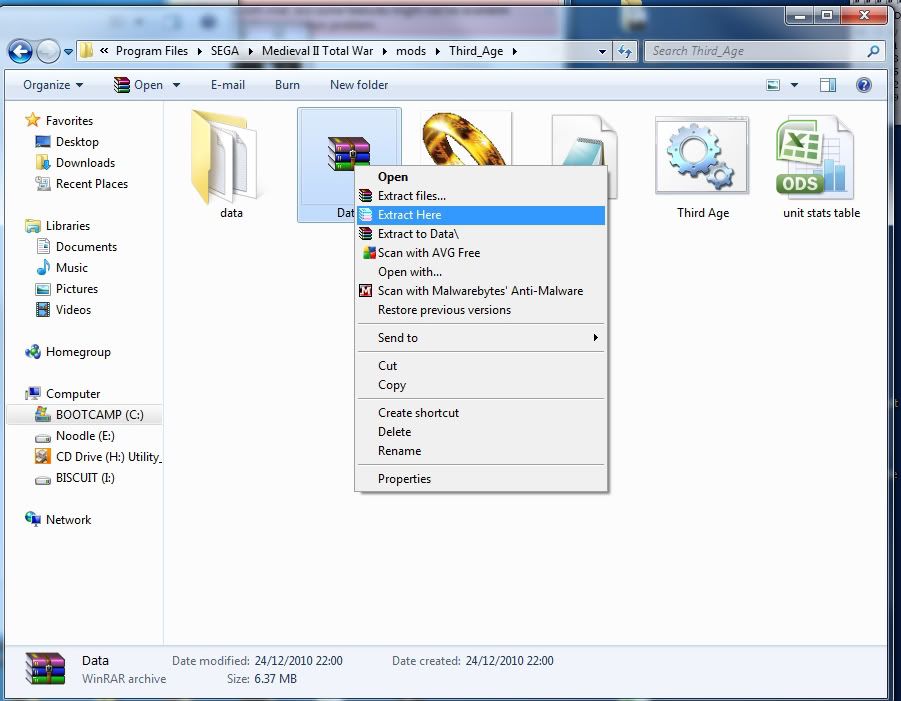Click the Back navigation arrow
Screen dimensions: 901x701
20,51
